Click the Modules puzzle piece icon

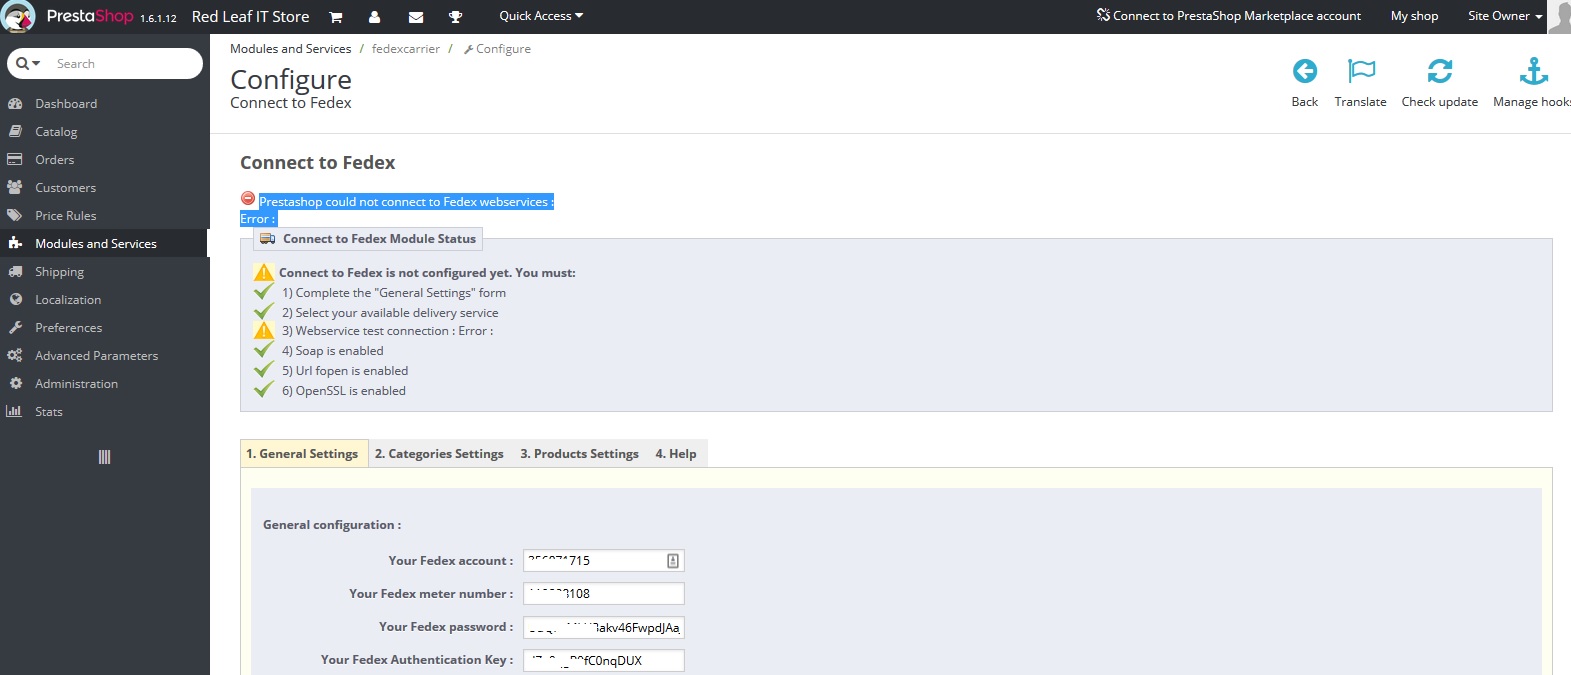tap(15, 243)
